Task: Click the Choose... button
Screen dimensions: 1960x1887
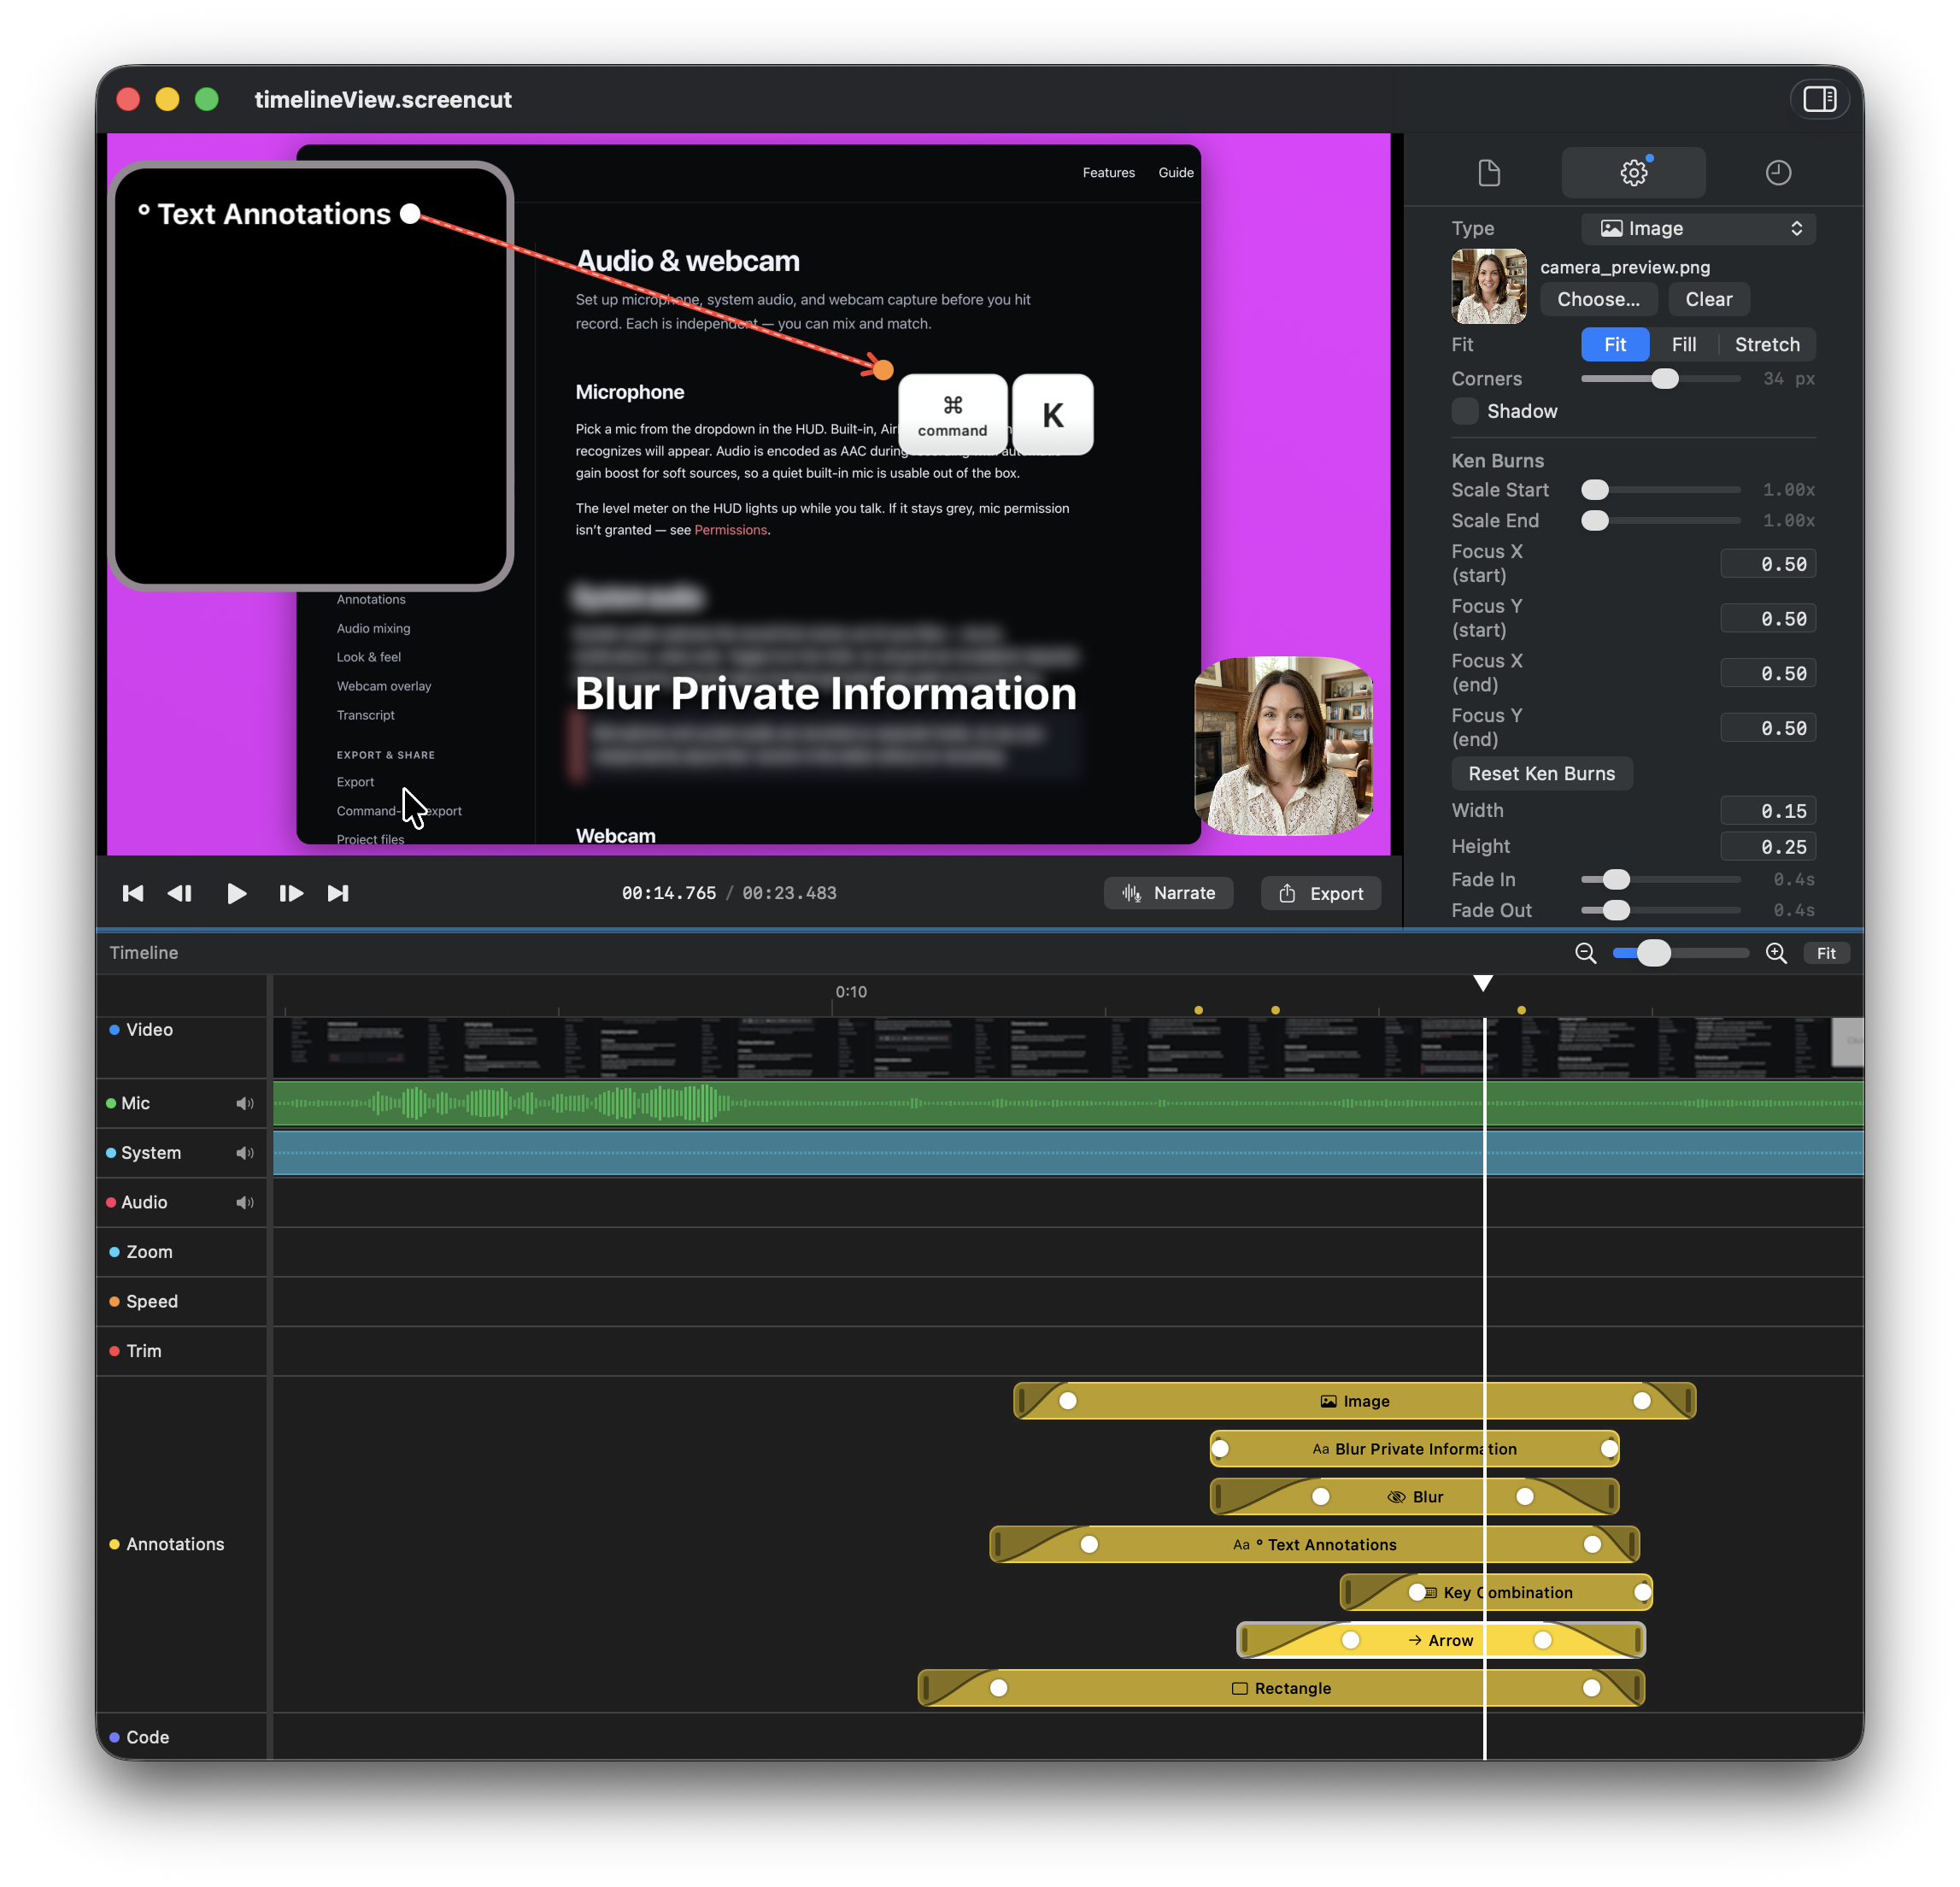Action: [1598, 299]
